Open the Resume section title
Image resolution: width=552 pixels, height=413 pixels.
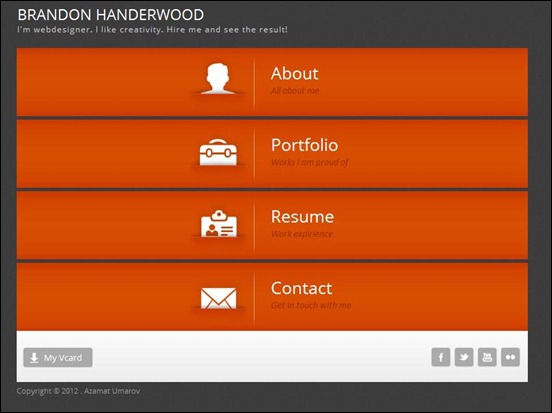coord(302,217)
